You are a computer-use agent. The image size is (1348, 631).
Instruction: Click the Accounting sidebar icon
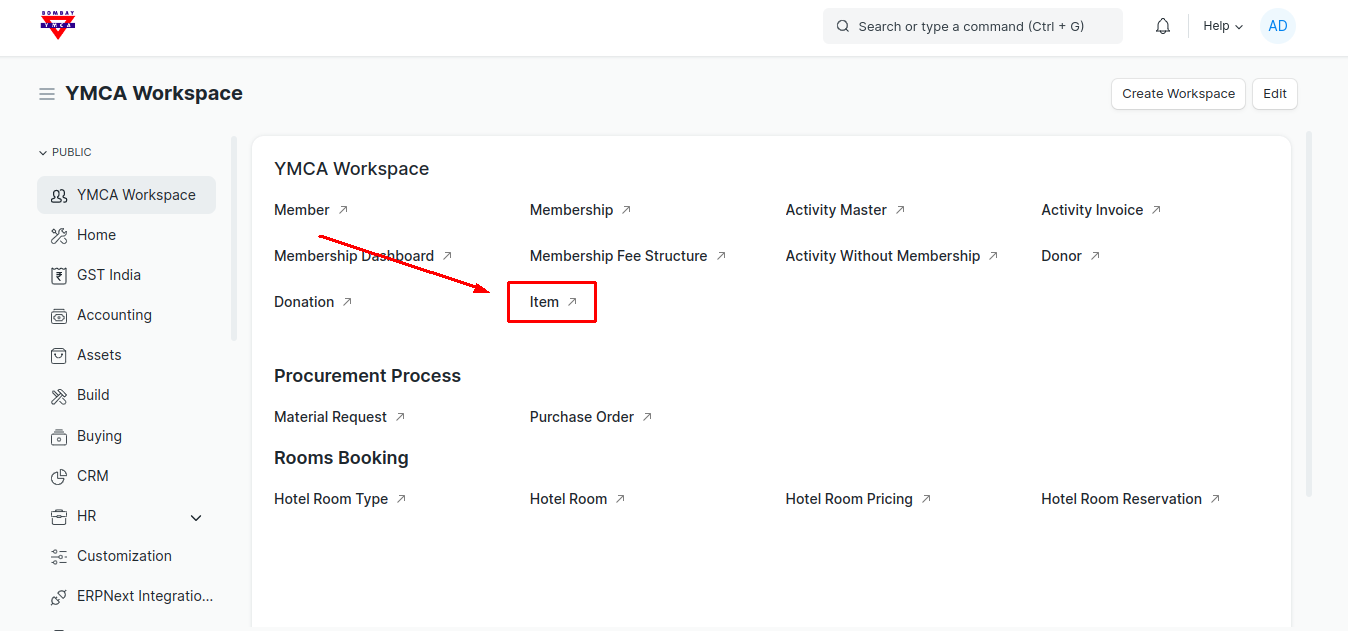point(59,315)
